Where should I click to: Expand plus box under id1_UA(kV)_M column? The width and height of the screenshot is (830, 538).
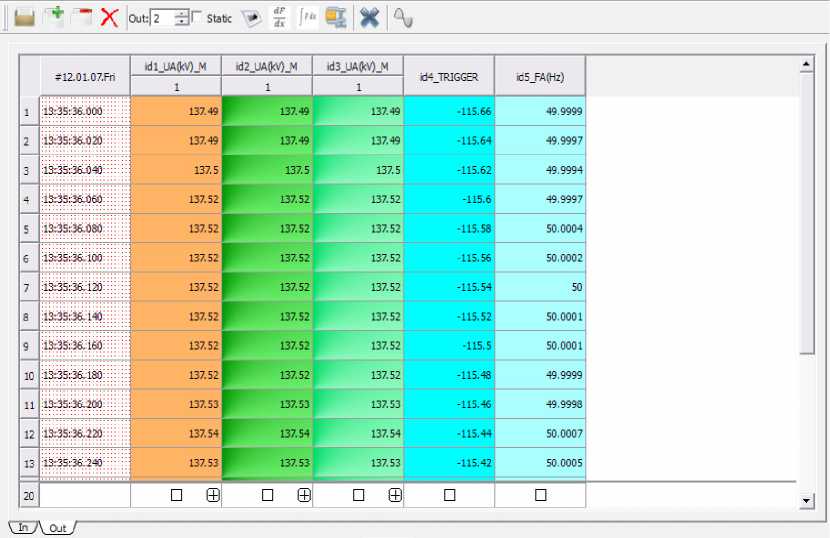[x=213, y=495]
